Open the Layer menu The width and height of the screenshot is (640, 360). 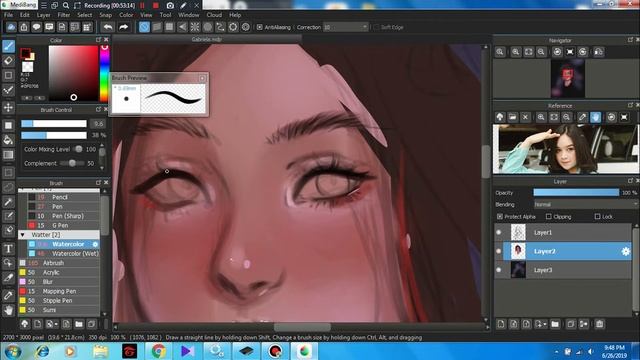(43, 15)
